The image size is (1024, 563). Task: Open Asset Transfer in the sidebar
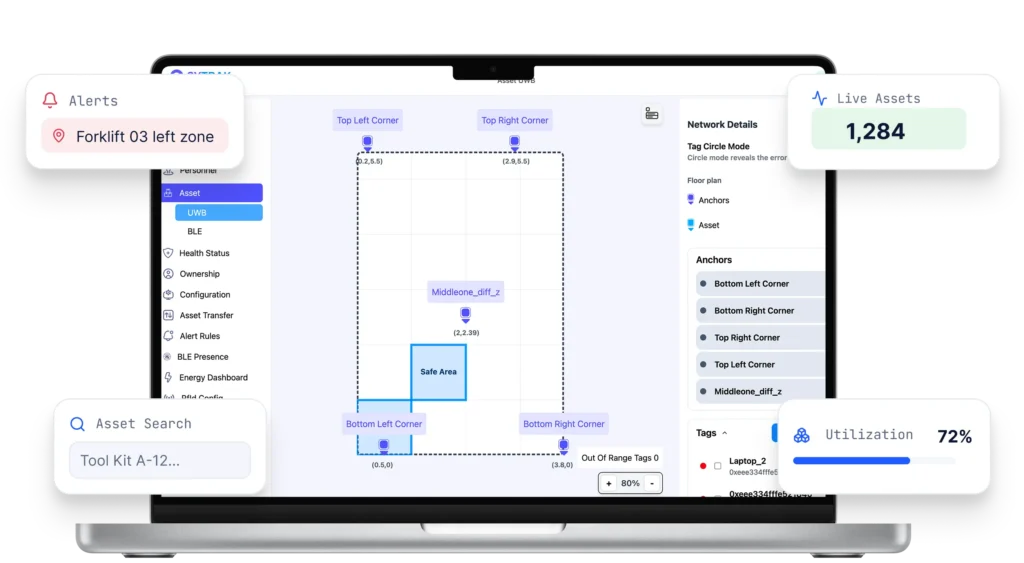(206, 315)
